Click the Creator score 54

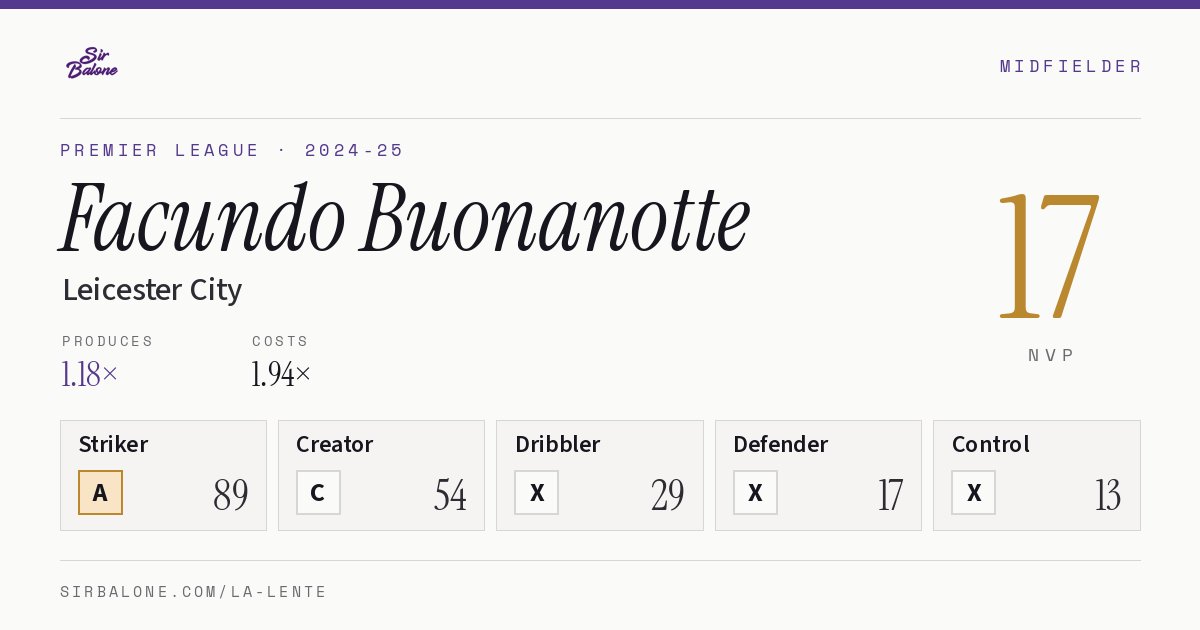click(x=450, y=495)
